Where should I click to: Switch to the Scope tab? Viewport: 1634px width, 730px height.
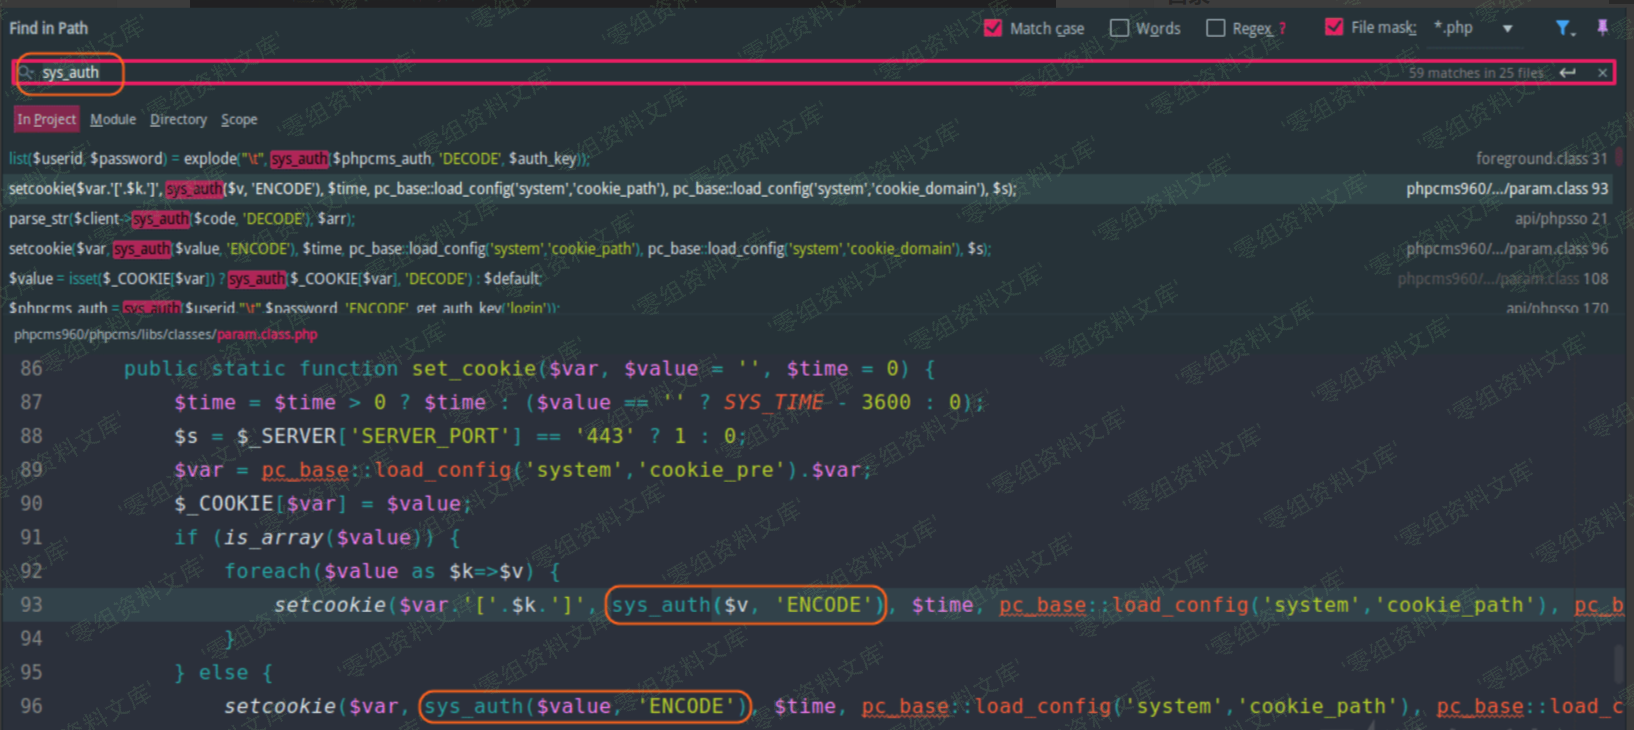click(239, 119)
